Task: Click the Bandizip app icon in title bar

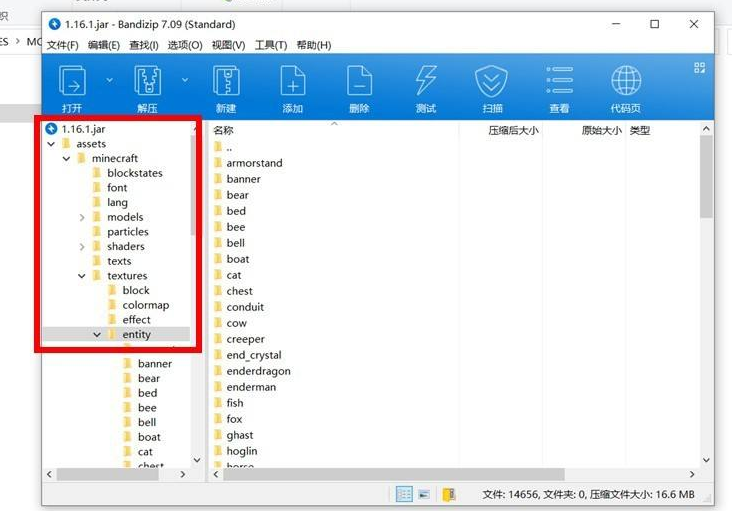Action: (x=54, y=24)
